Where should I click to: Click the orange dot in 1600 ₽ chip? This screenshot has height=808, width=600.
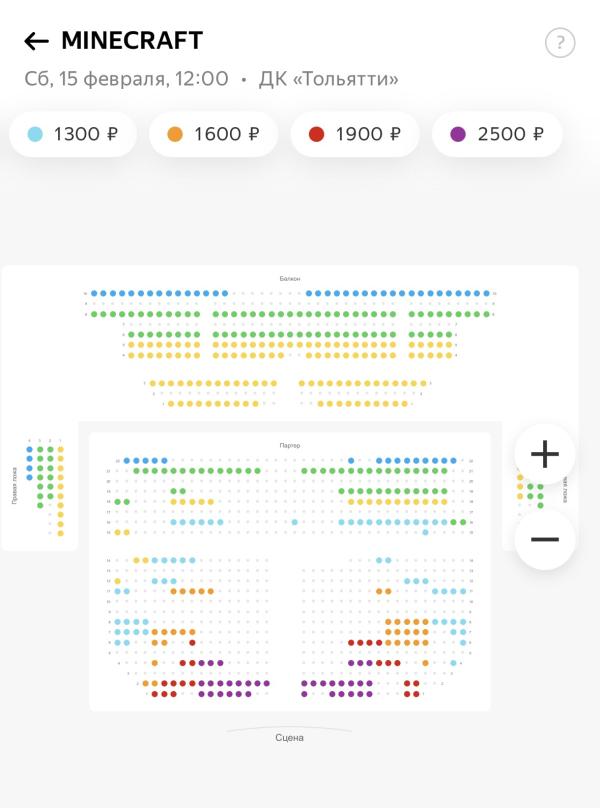point(175,134)
